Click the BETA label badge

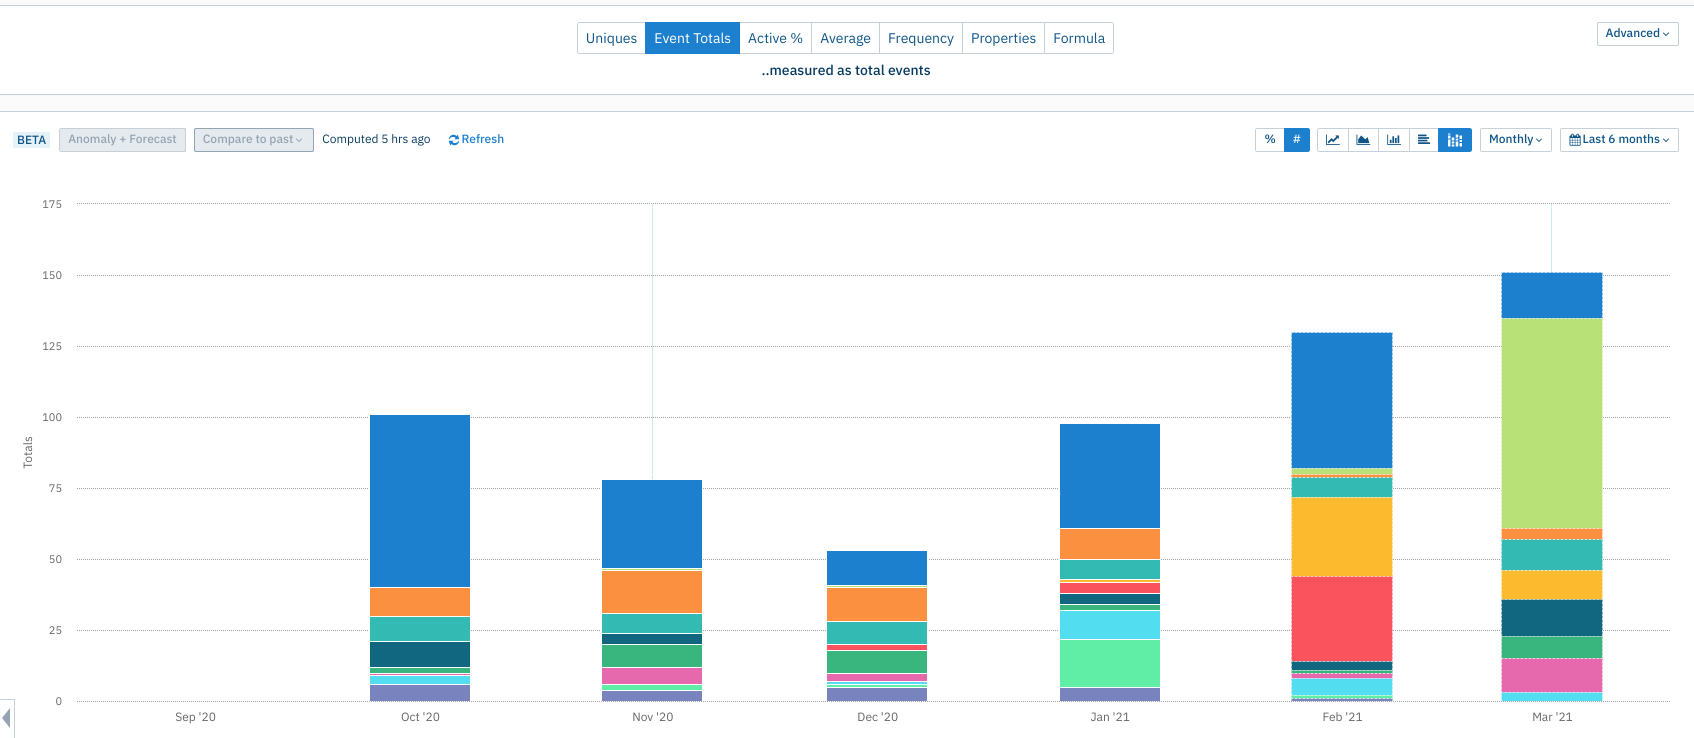click(x=31, y=140)
